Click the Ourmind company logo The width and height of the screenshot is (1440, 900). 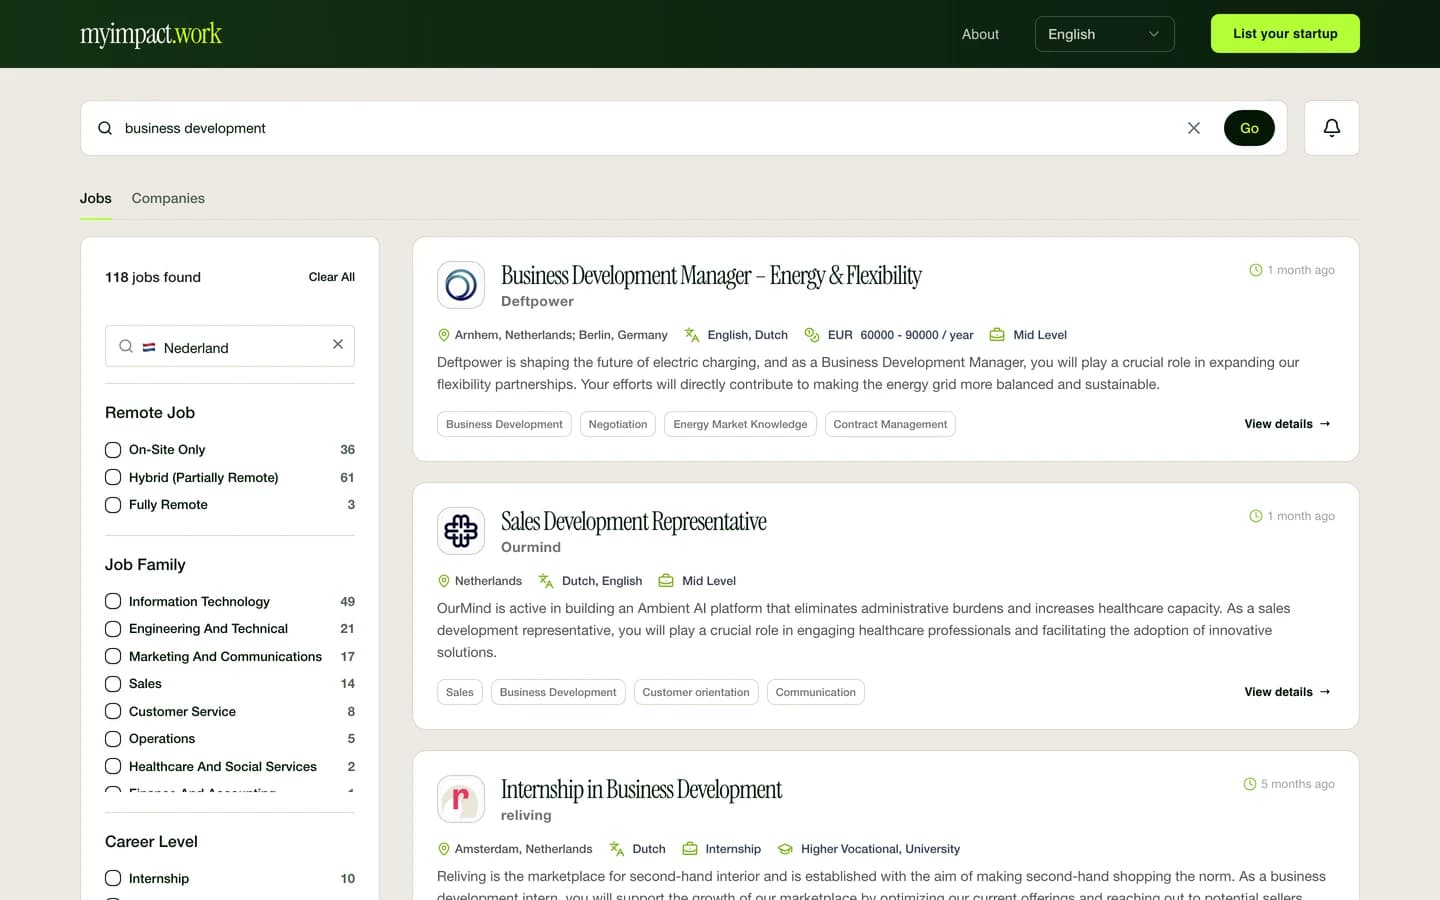tap(461, 531)
